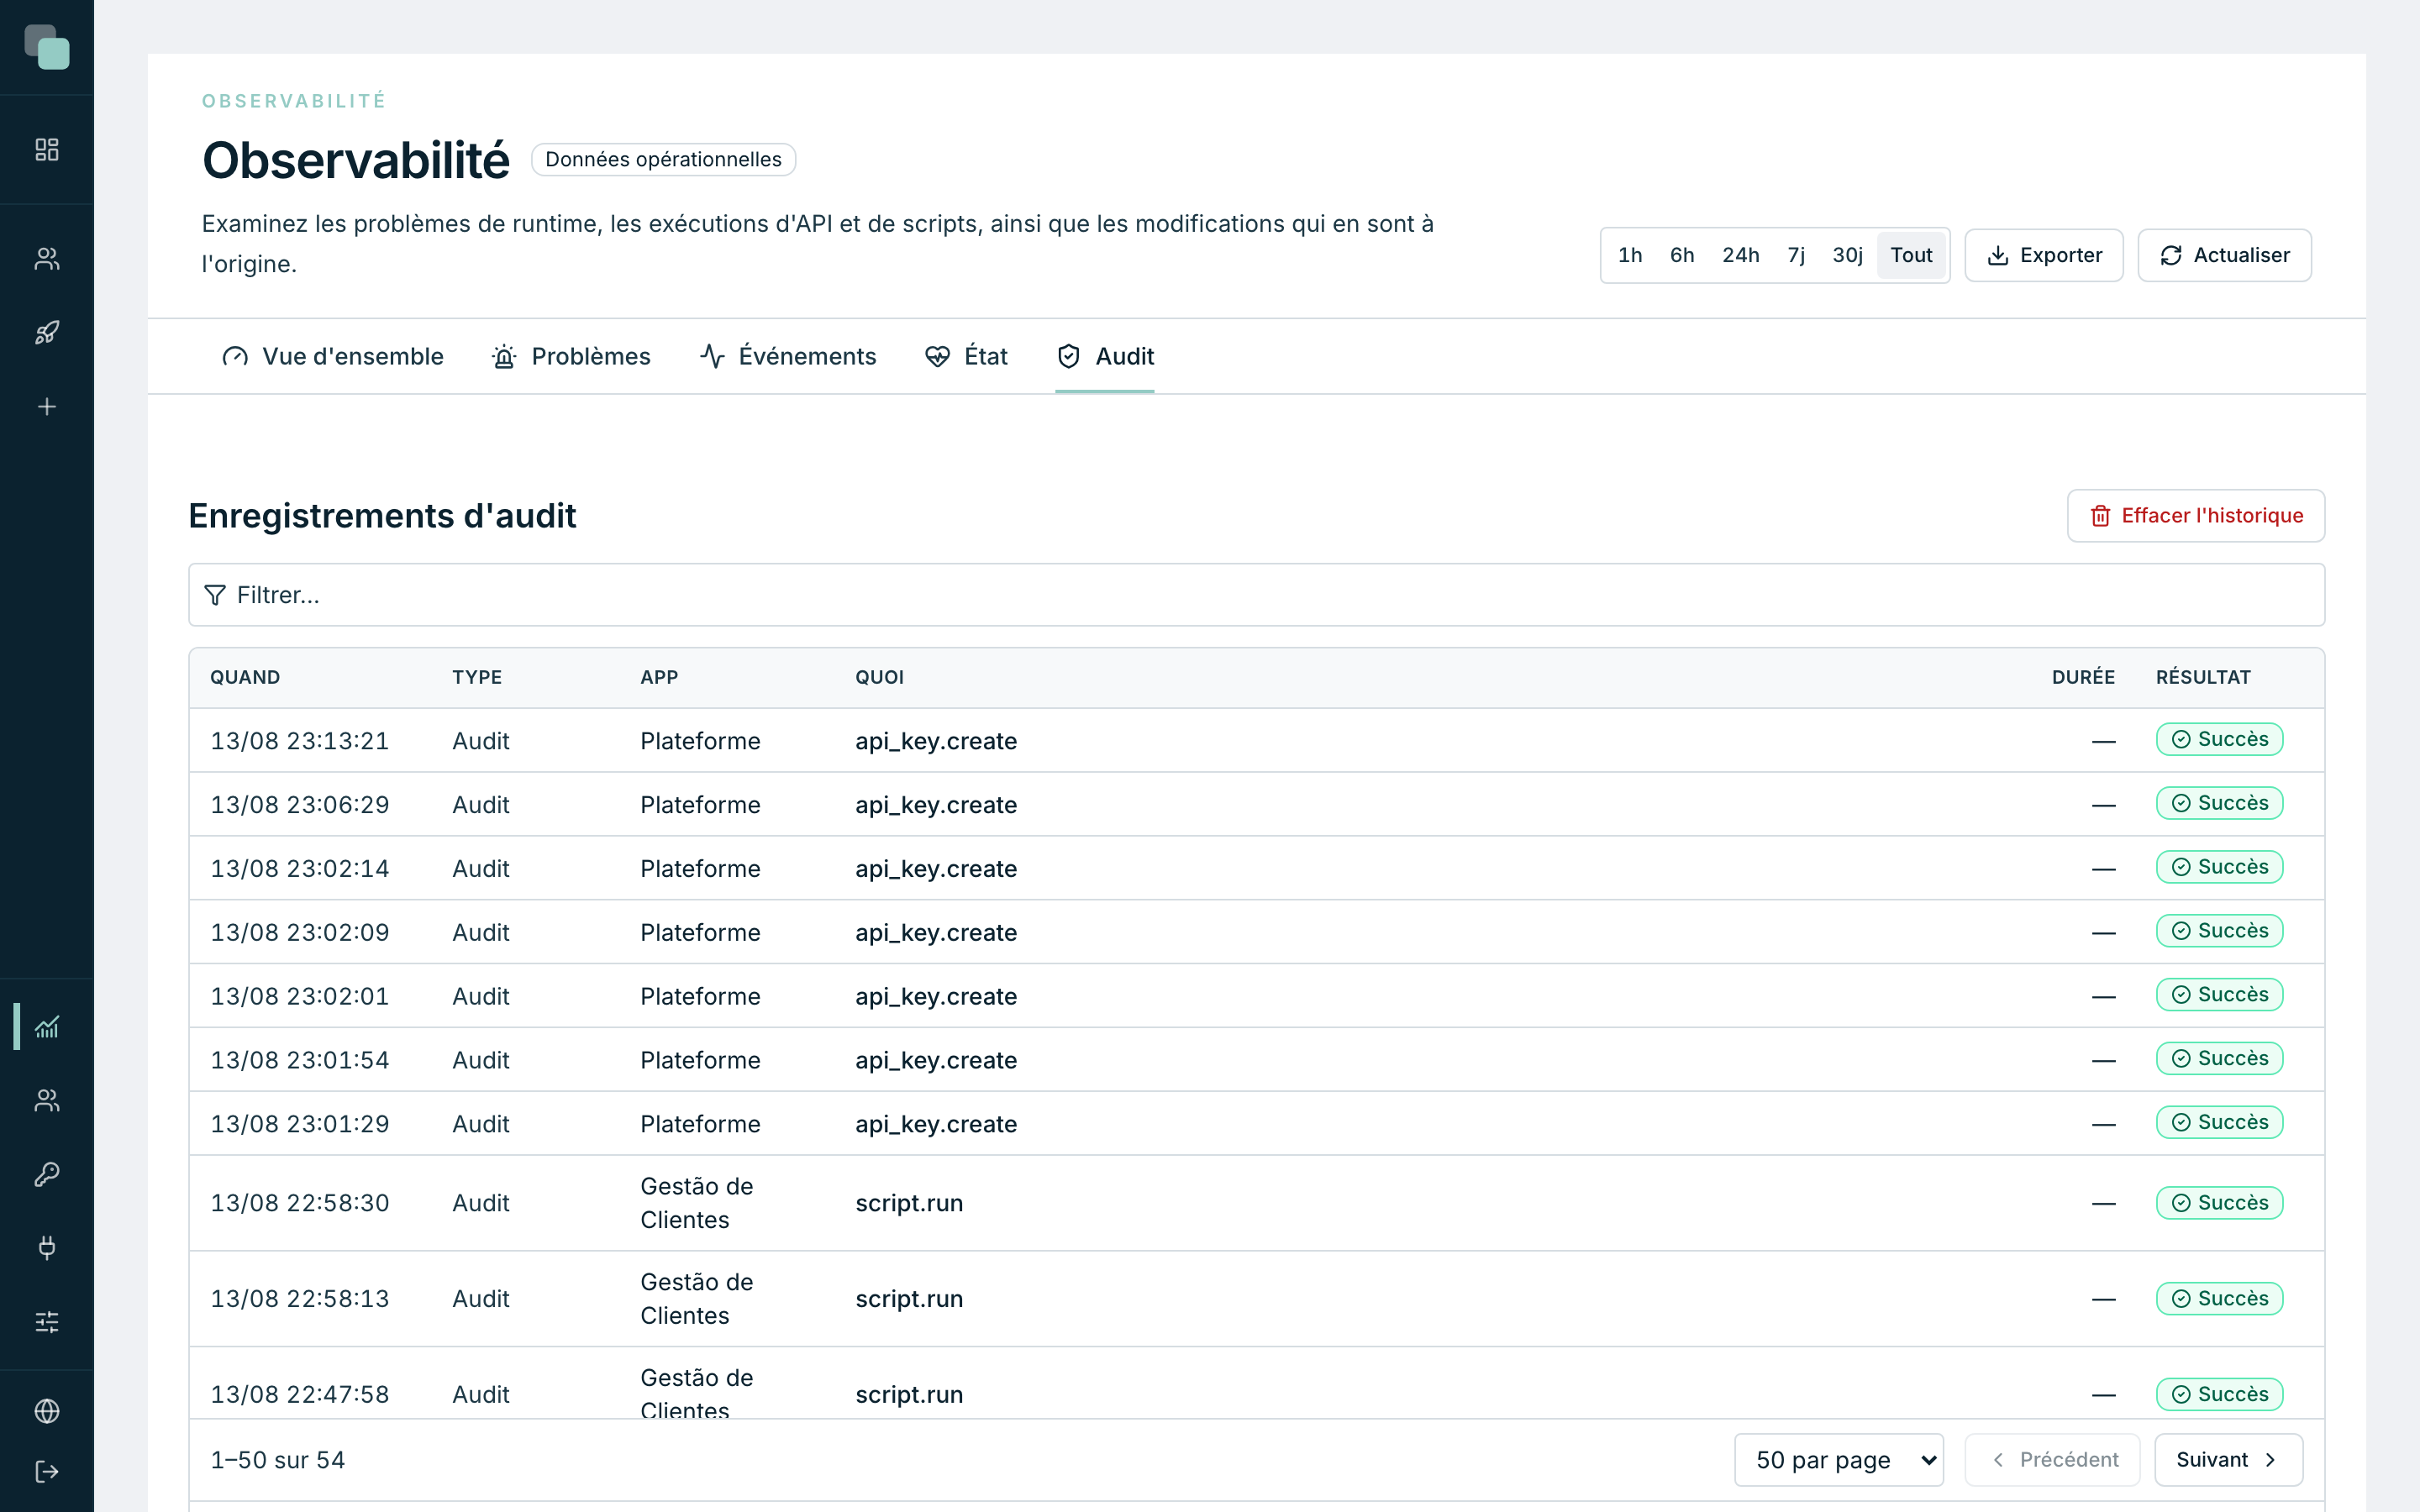Image resolution: width=2420 pixels, height=1512 pixels.
Task: Click Plateforme in the 23:02:09 row
Action: coord(700,933)
